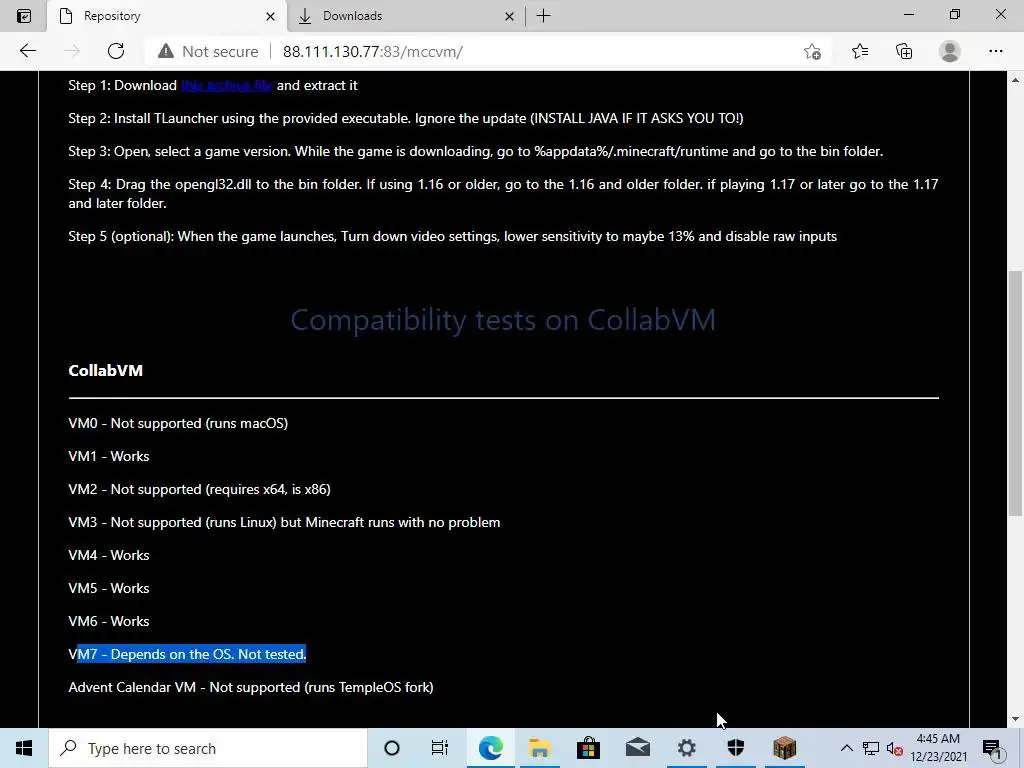Click the page vertical scrollbar thumb
1024x768 pixels.
pos(1015,392)
